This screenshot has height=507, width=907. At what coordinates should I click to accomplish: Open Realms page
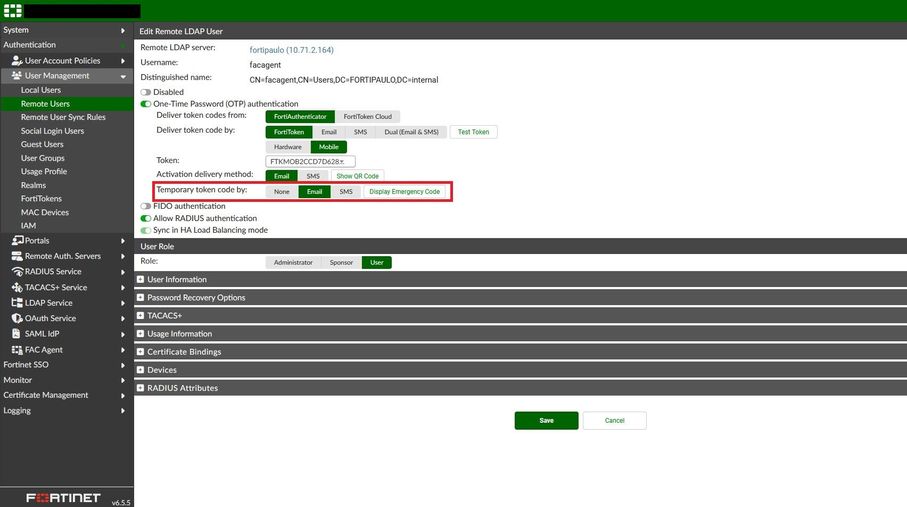pyautogui.click(x=33, y=185)
